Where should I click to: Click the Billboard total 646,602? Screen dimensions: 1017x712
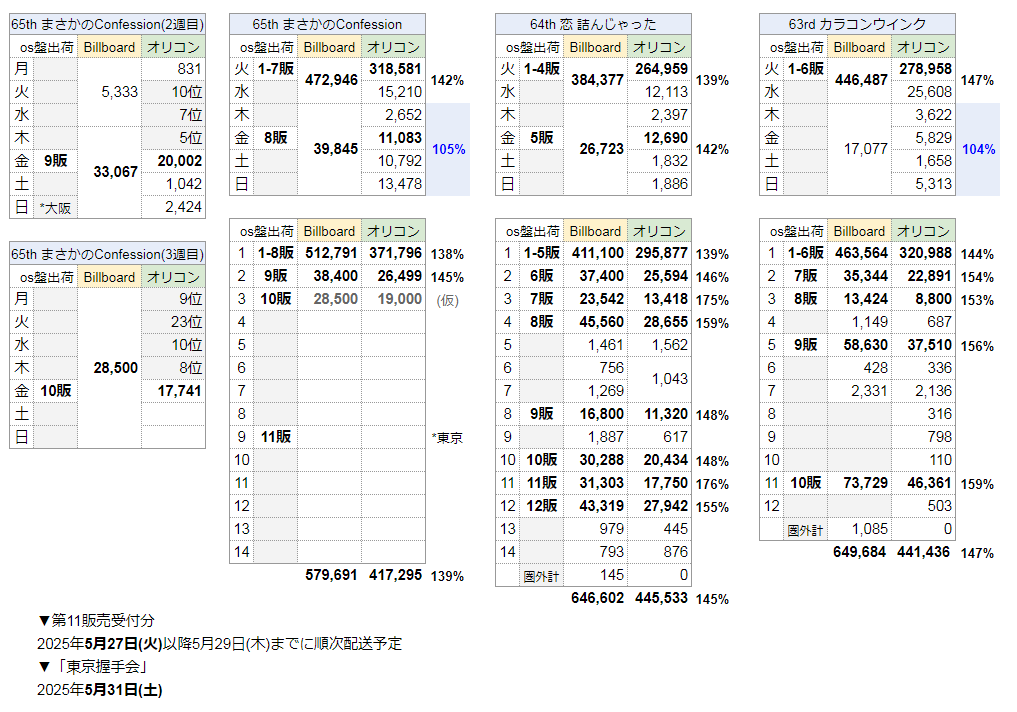[597, 598]
